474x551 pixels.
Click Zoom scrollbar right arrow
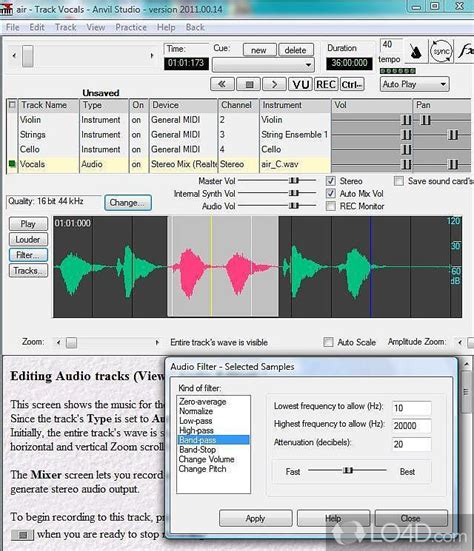point(157,342)
